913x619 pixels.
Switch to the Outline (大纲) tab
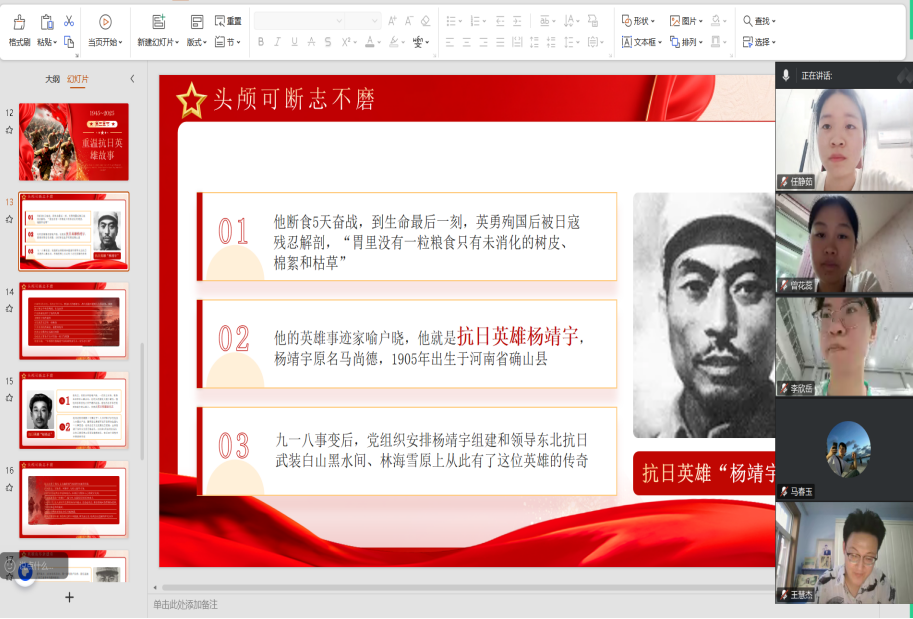pyautogui.click(x=52, y=79)
